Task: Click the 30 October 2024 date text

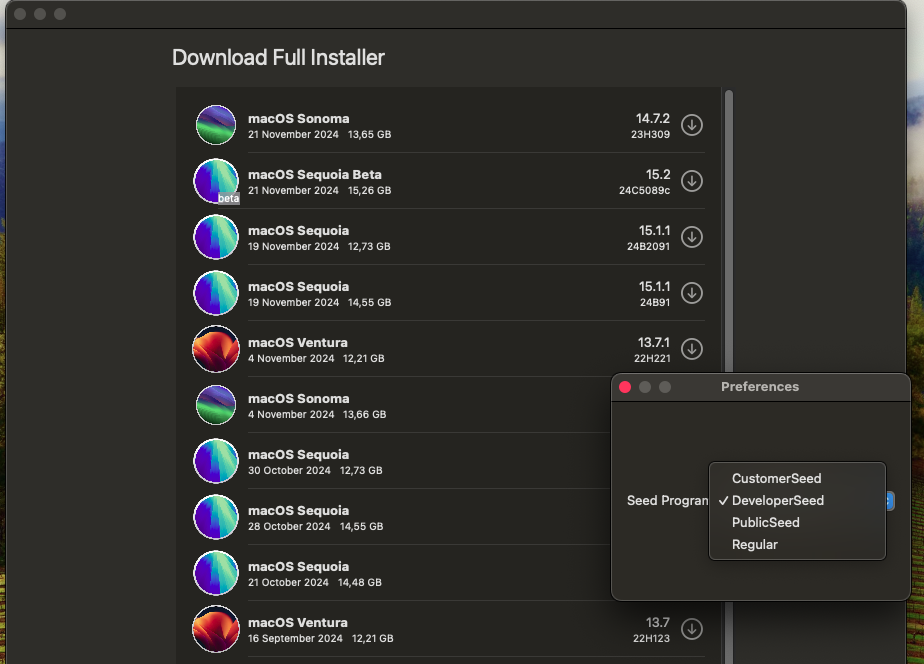Action: pos(289,470)
